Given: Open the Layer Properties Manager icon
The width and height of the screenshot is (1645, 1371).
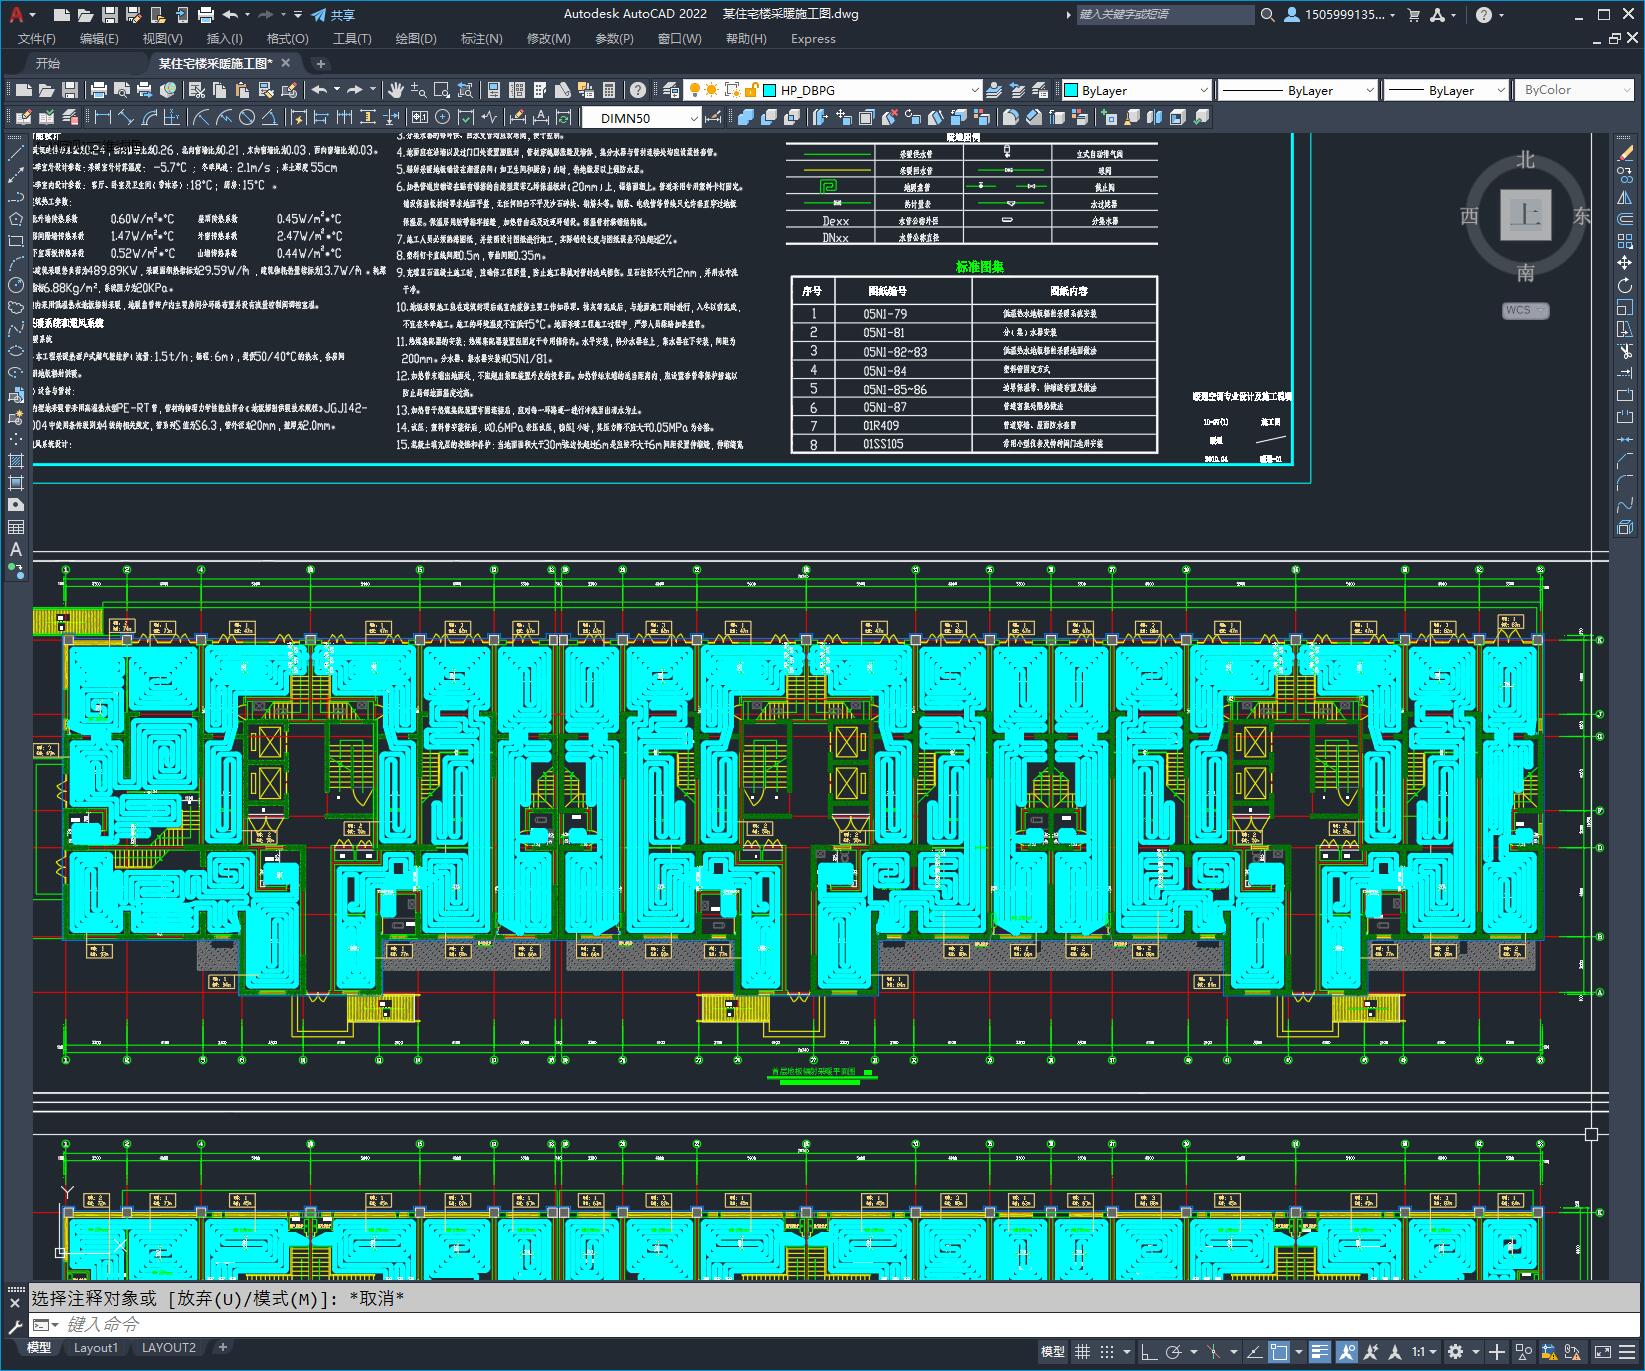Looking at the screenshot, I should [x=670, y=90].
